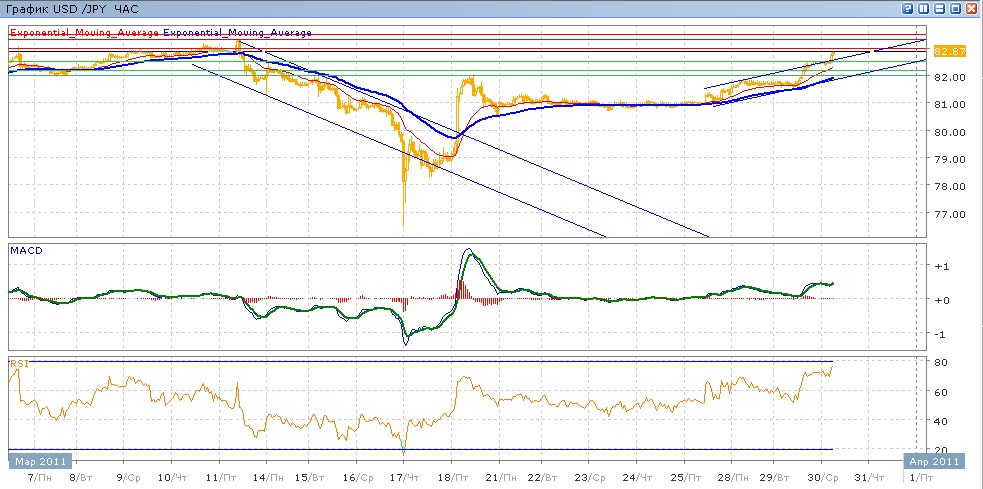The image size is (983, 489).
Task: Open the help question-mark icon in title bar
Action: (907, 8)
